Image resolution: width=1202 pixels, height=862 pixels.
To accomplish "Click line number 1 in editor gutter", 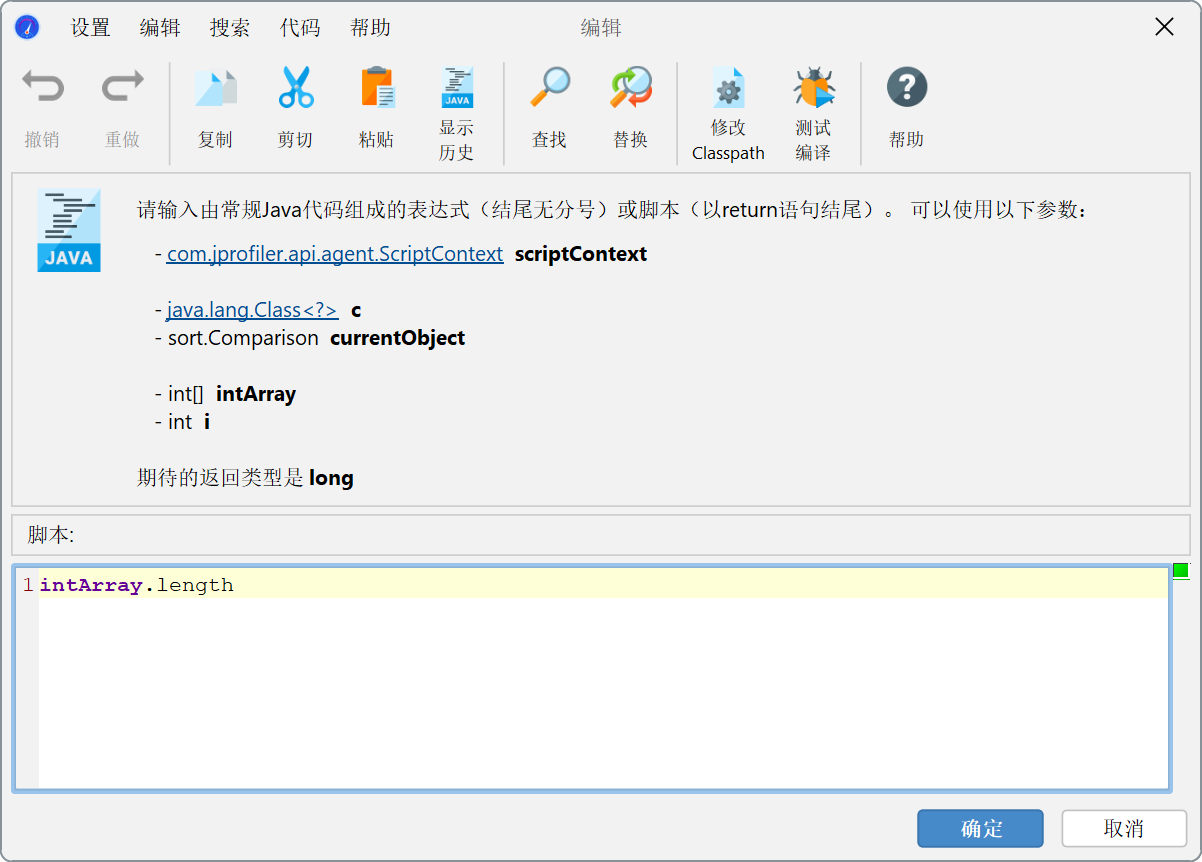I will click(x=28, y=585).
